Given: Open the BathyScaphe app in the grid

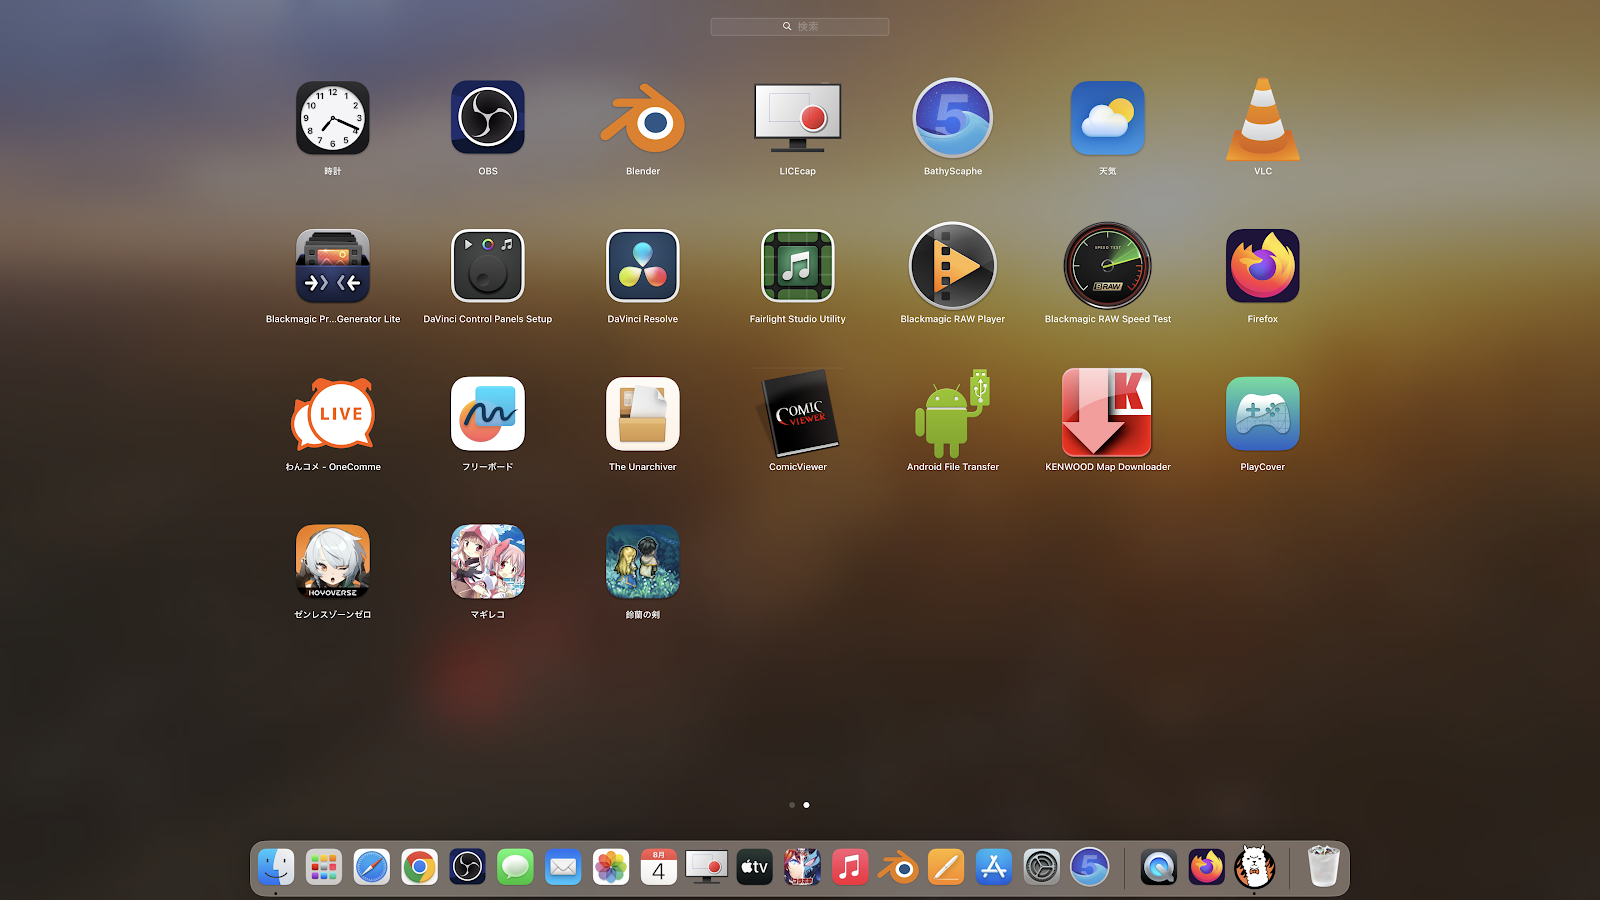Looking at the screenshot, I should [x=953, y=118].
